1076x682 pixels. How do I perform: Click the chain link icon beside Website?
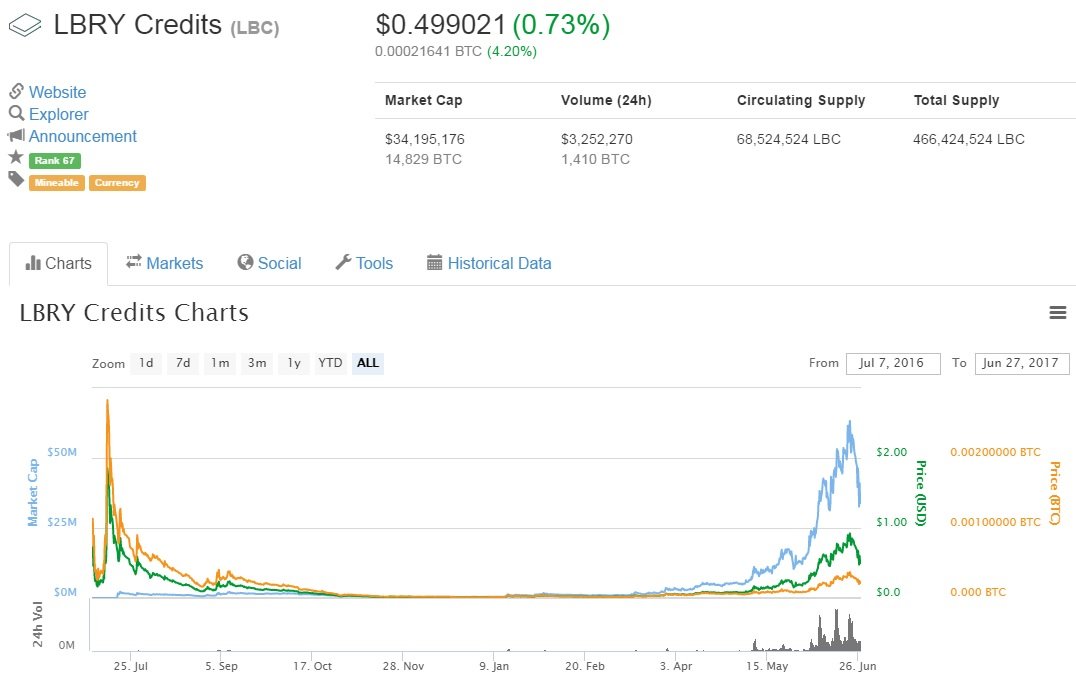coord(16,91)
